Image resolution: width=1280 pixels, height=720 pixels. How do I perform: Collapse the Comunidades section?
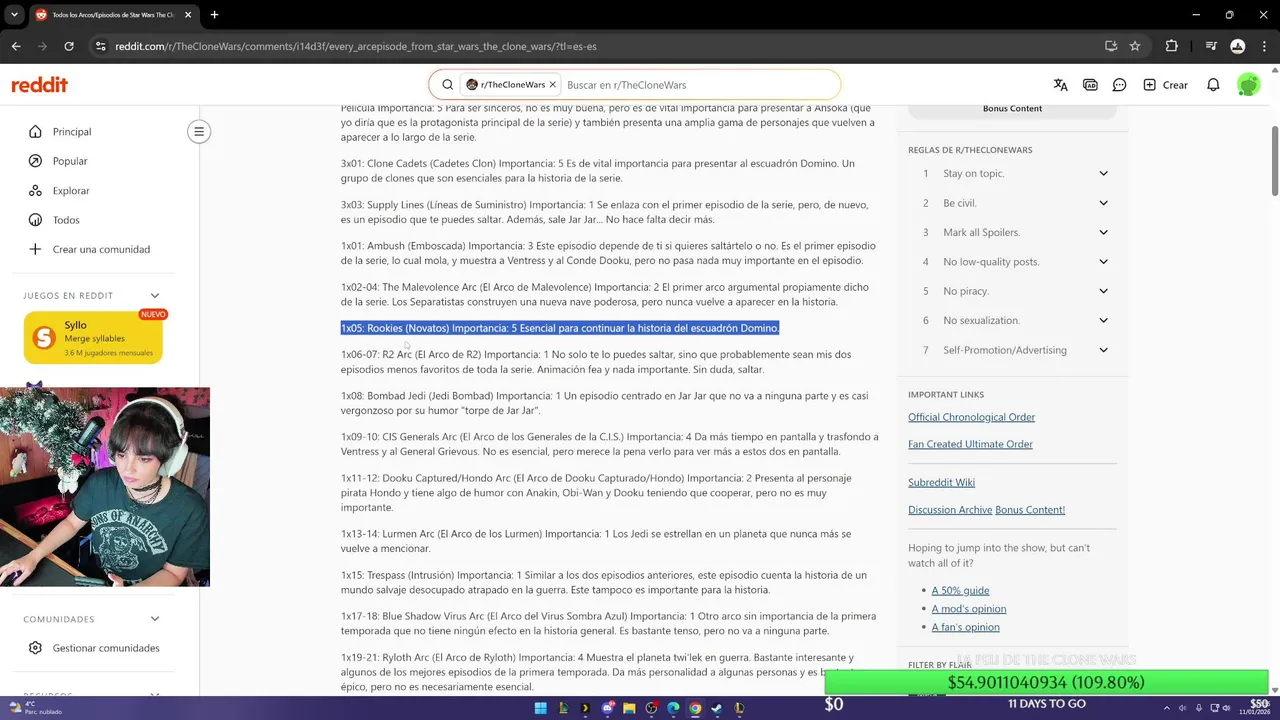[155, 619]
